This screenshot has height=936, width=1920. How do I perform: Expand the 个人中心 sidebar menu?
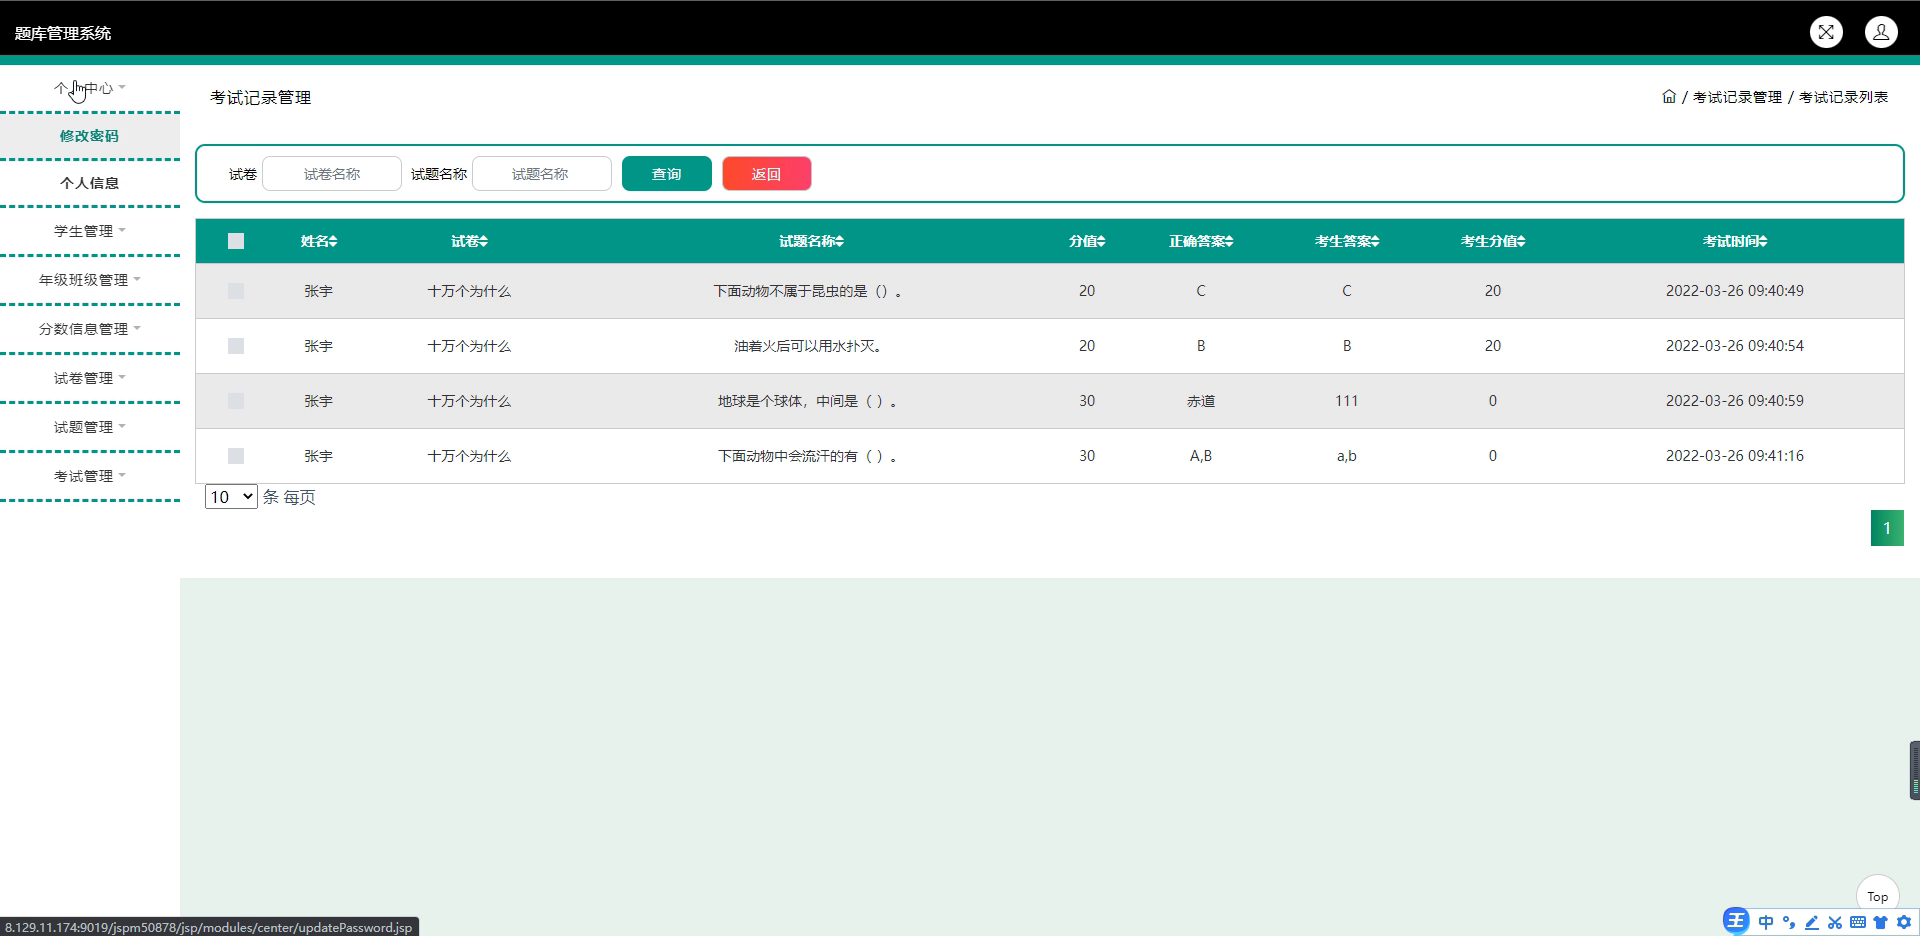90,88
